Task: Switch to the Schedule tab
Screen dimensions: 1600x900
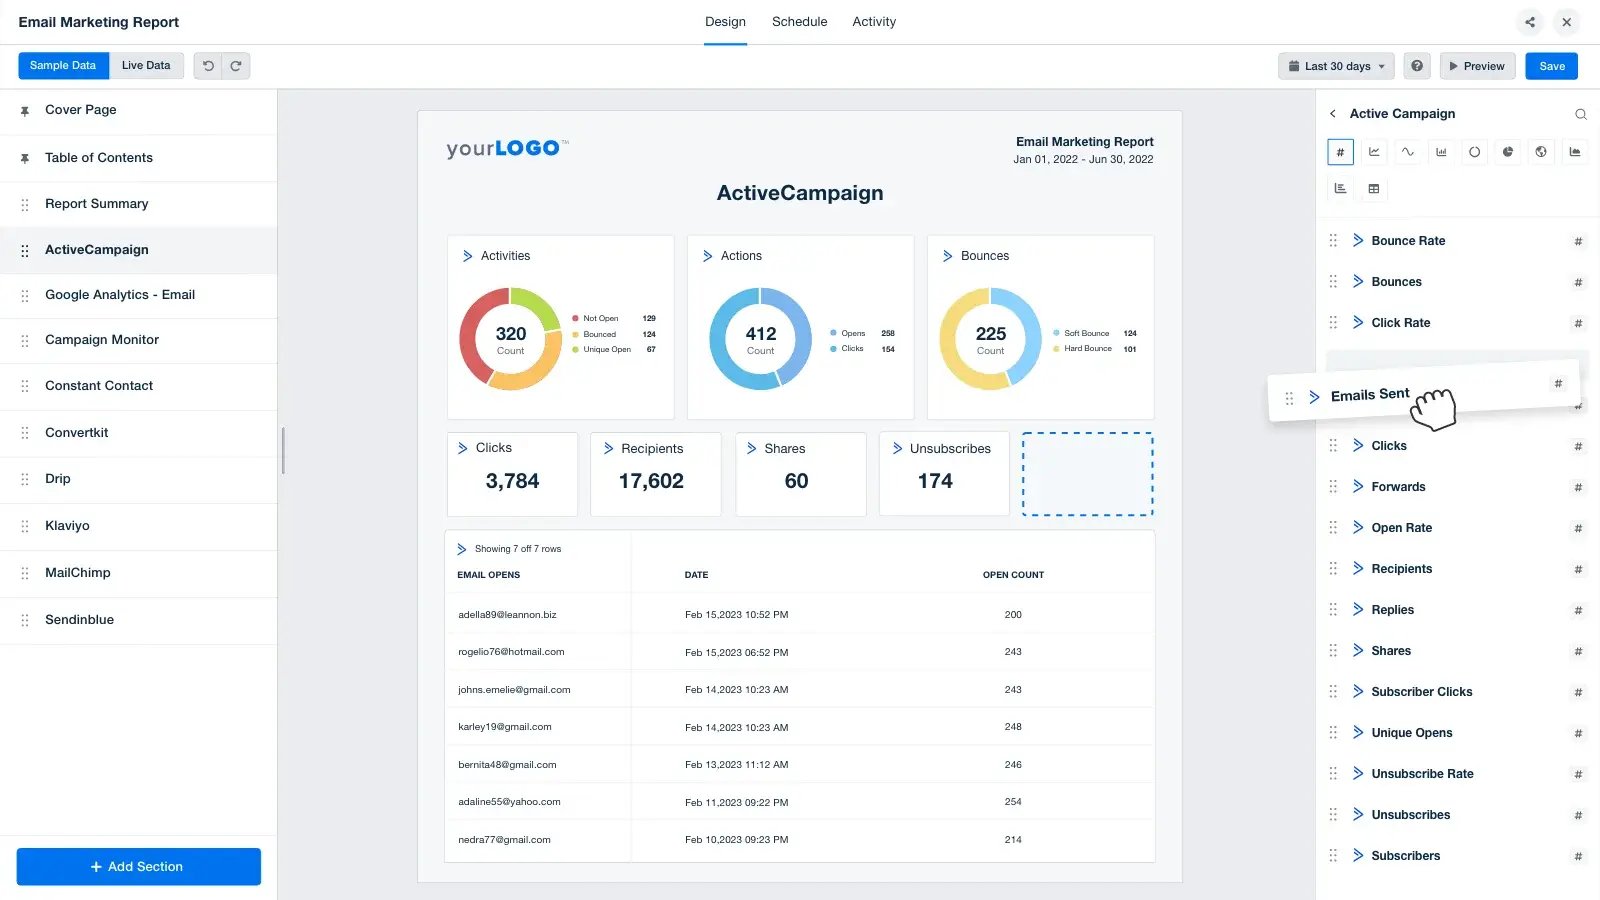Action: pos(799,21)
